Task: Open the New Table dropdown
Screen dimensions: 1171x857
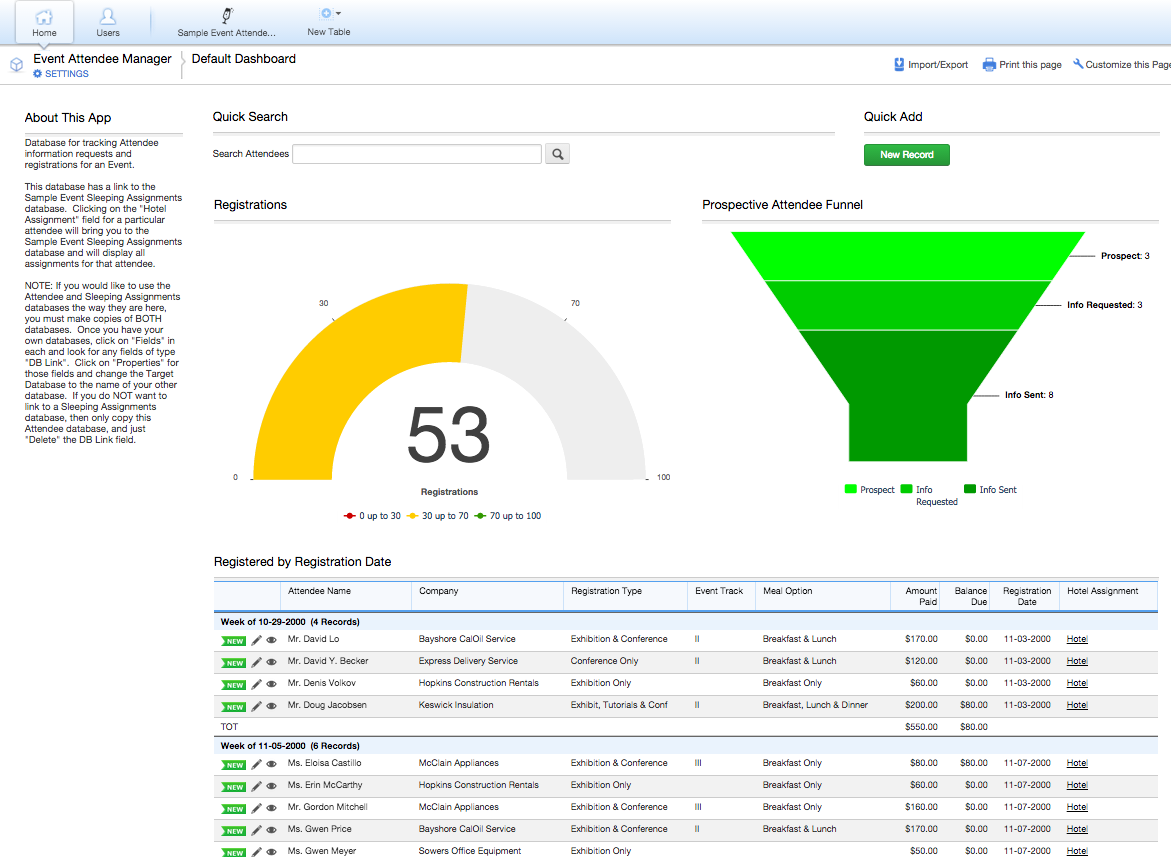Action: [329, 22]
